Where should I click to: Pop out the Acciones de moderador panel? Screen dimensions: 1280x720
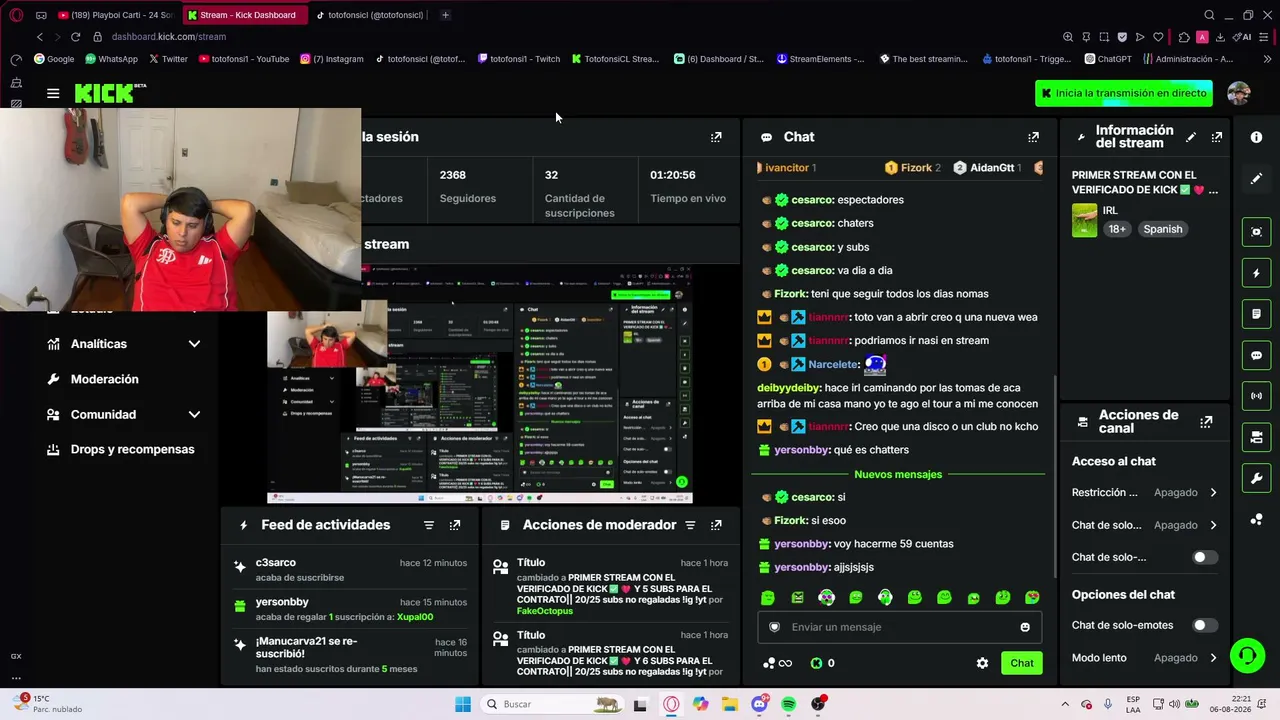point(716,525)
